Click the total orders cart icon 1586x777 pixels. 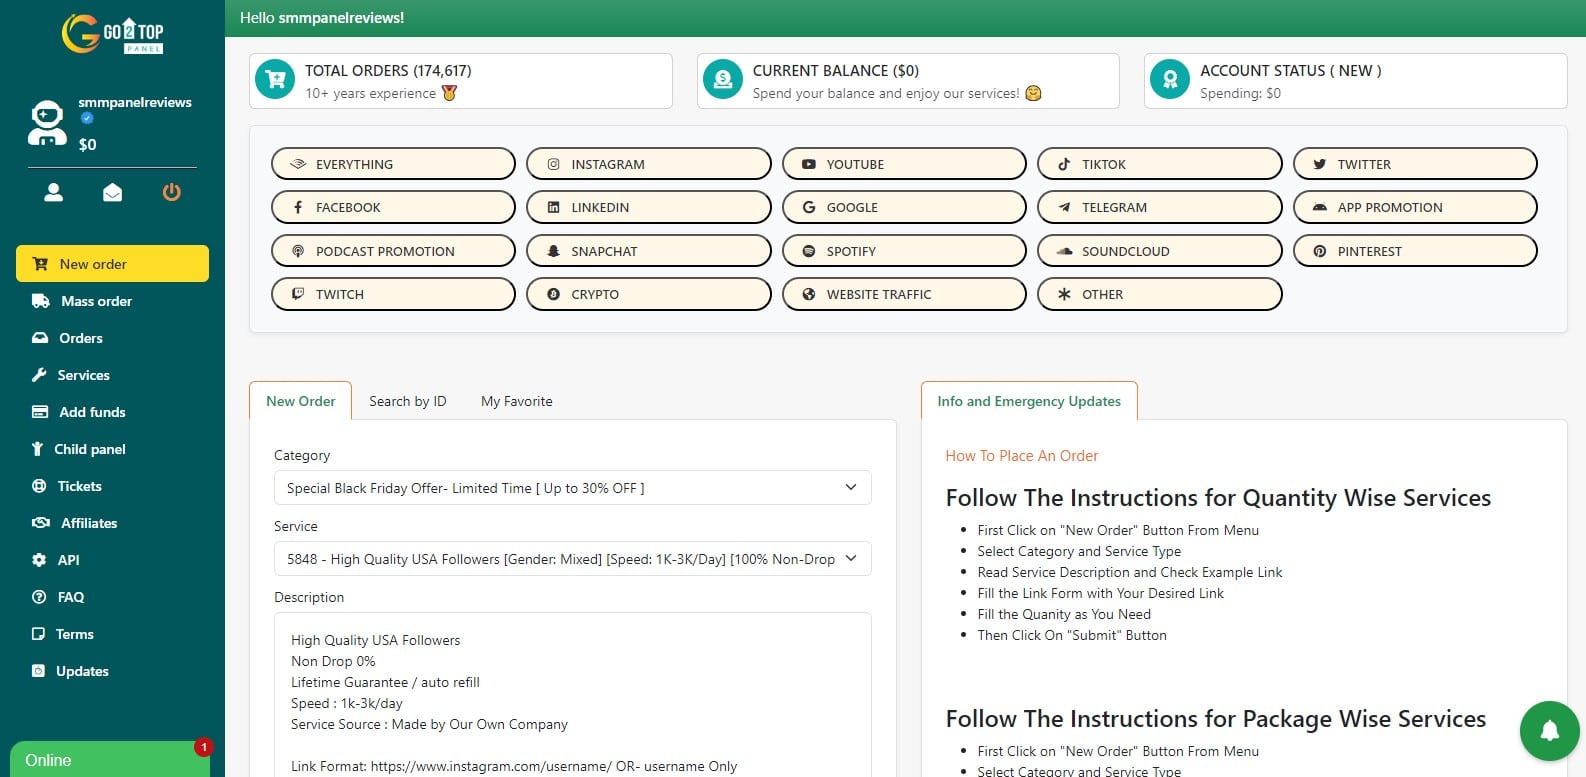[x=275, y=80]
